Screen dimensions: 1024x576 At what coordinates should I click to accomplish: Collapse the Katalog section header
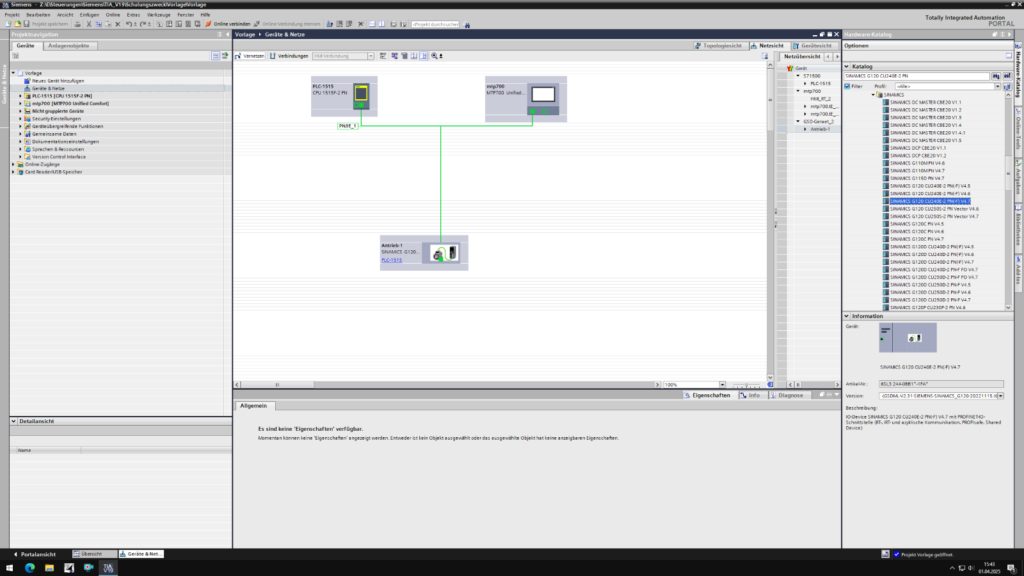click(x=847, y=67)
